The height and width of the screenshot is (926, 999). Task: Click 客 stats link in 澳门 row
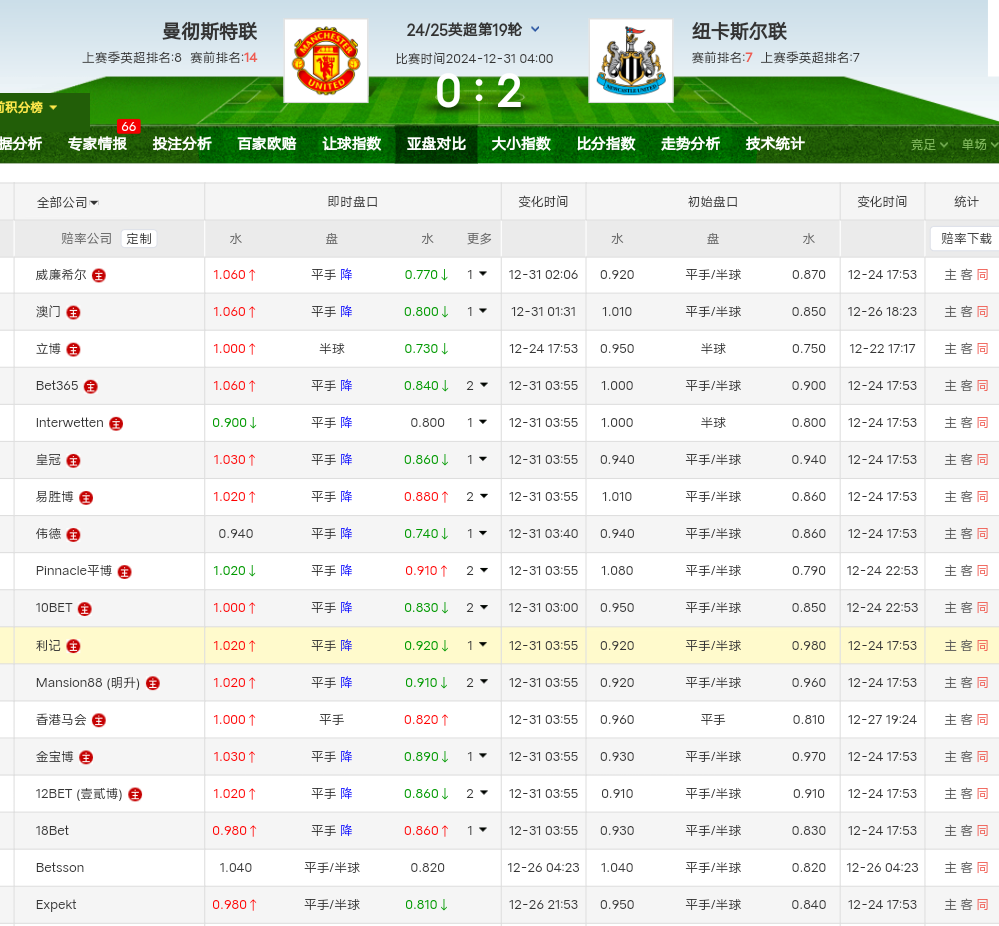967,312
